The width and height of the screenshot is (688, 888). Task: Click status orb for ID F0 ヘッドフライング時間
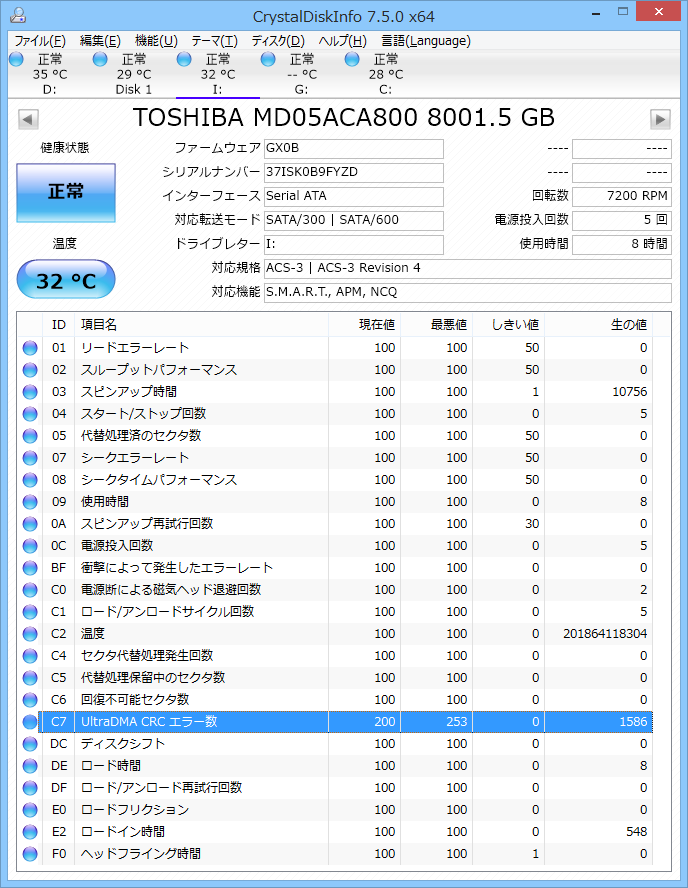(x=30, y=853)
